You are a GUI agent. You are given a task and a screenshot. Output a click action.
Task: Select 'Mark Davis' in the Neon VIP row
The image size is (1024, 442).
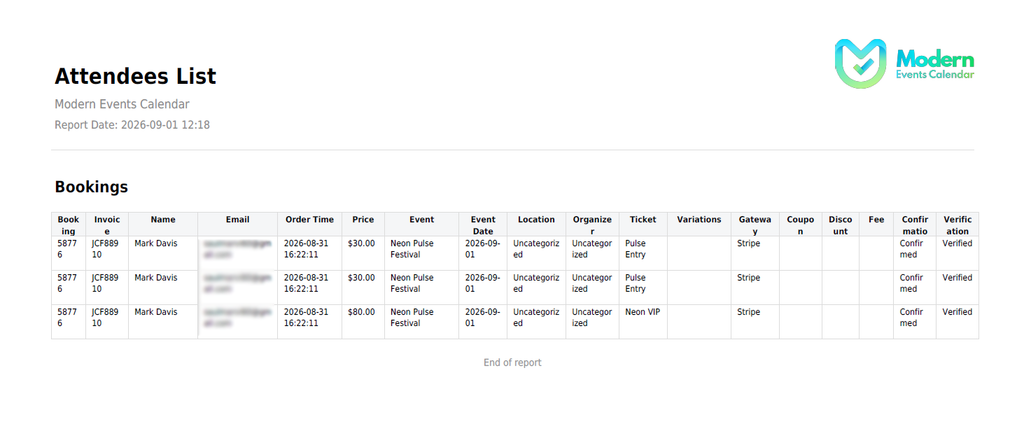[x=155, y=313]
